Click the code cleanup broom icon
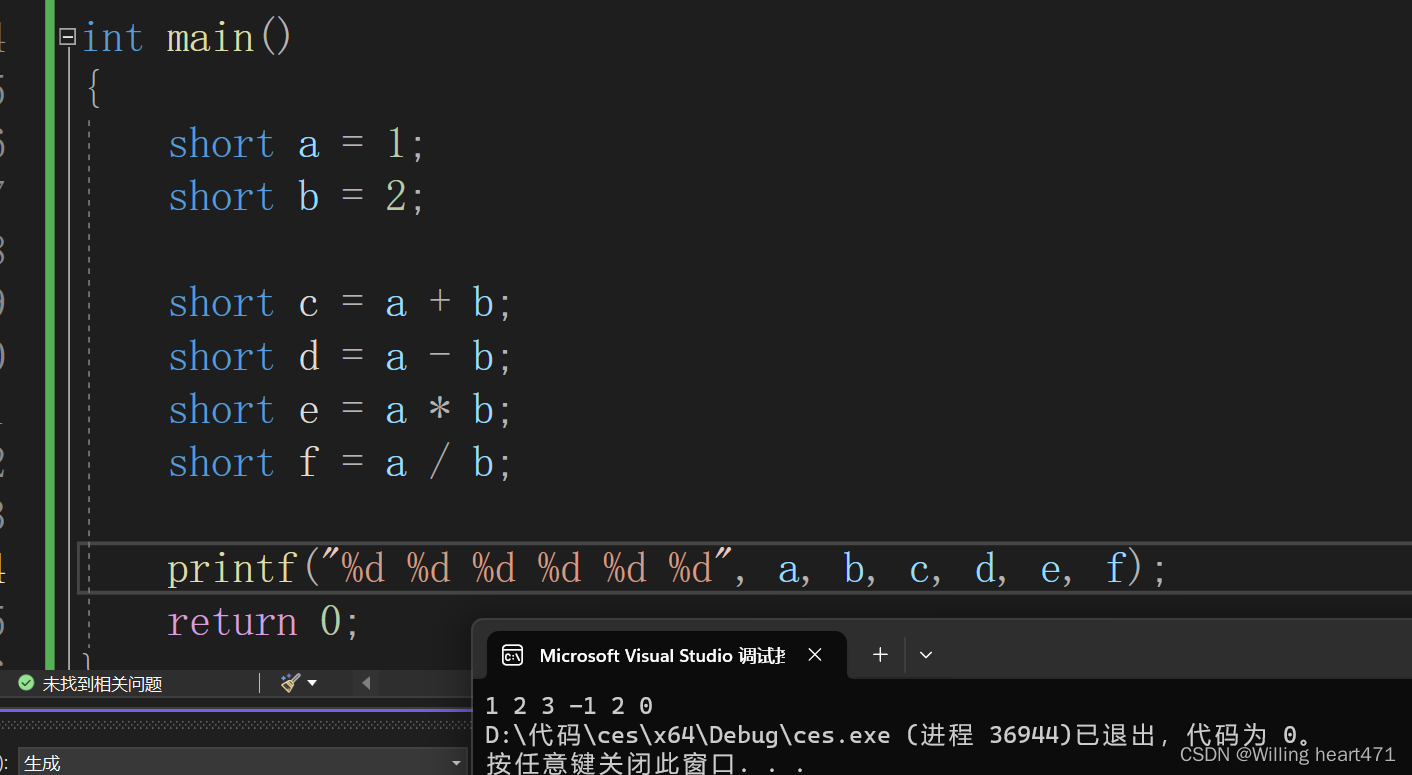1412x775 pixels. 289,682
